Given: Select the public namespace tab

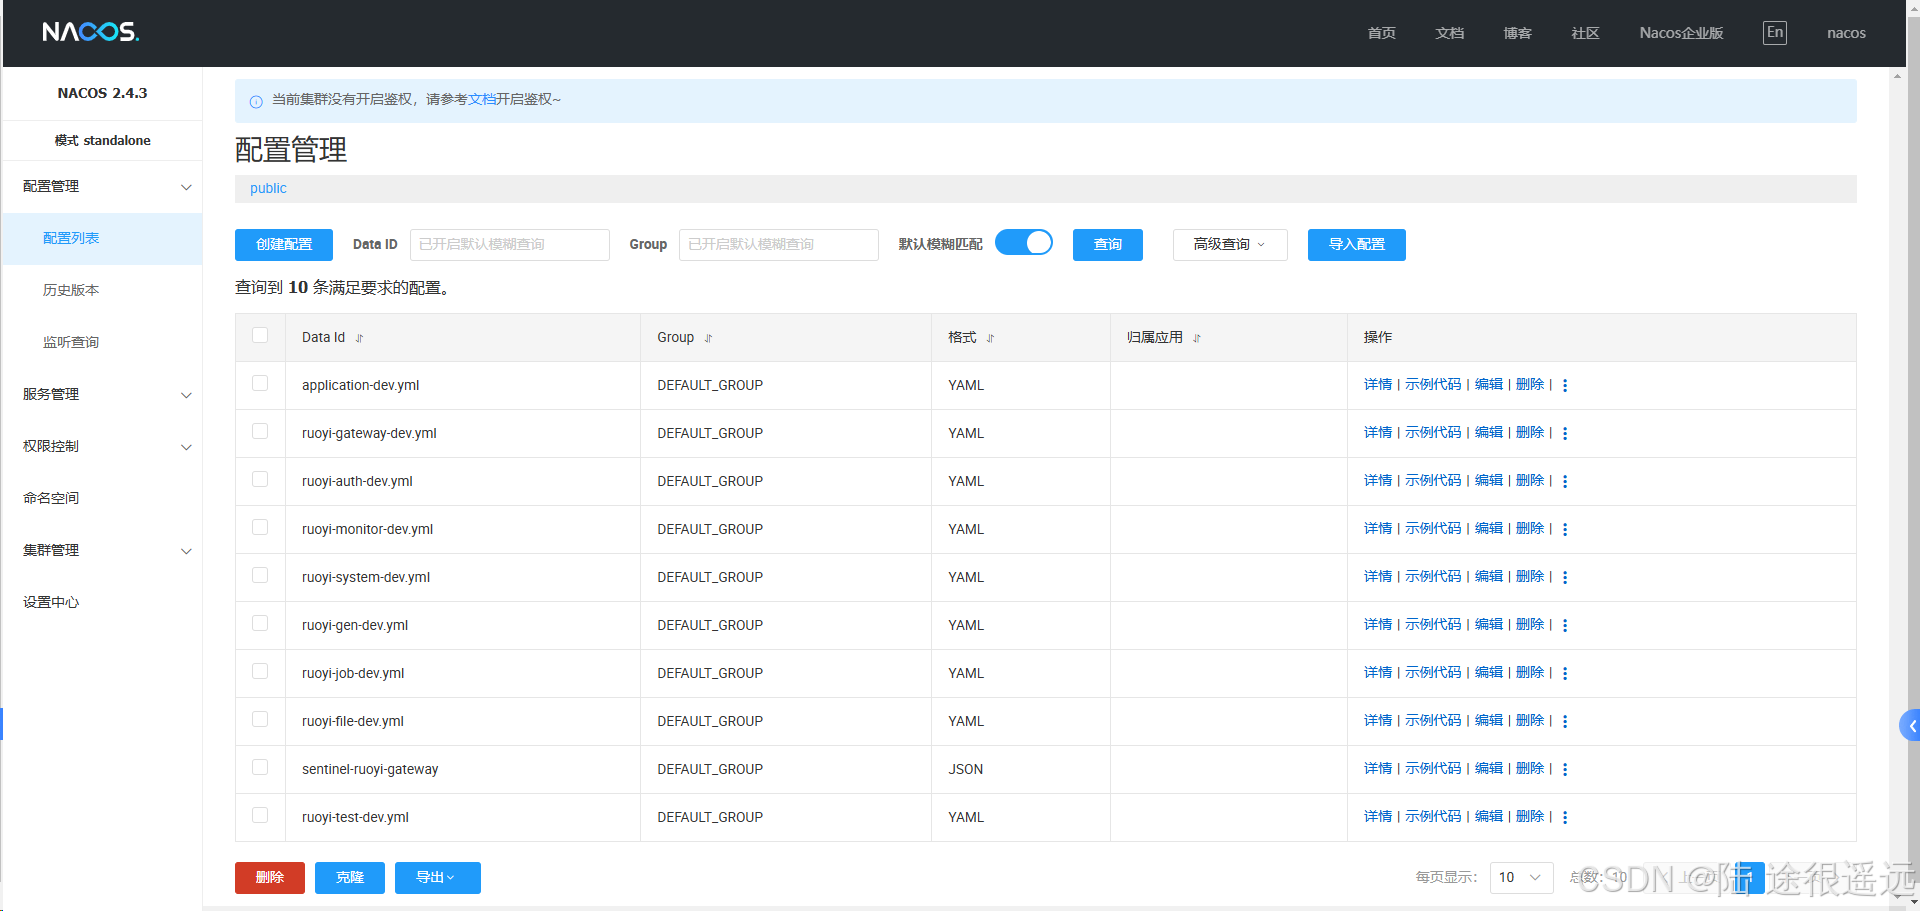Looking at the screenshot, I should (x=268, y=188).
